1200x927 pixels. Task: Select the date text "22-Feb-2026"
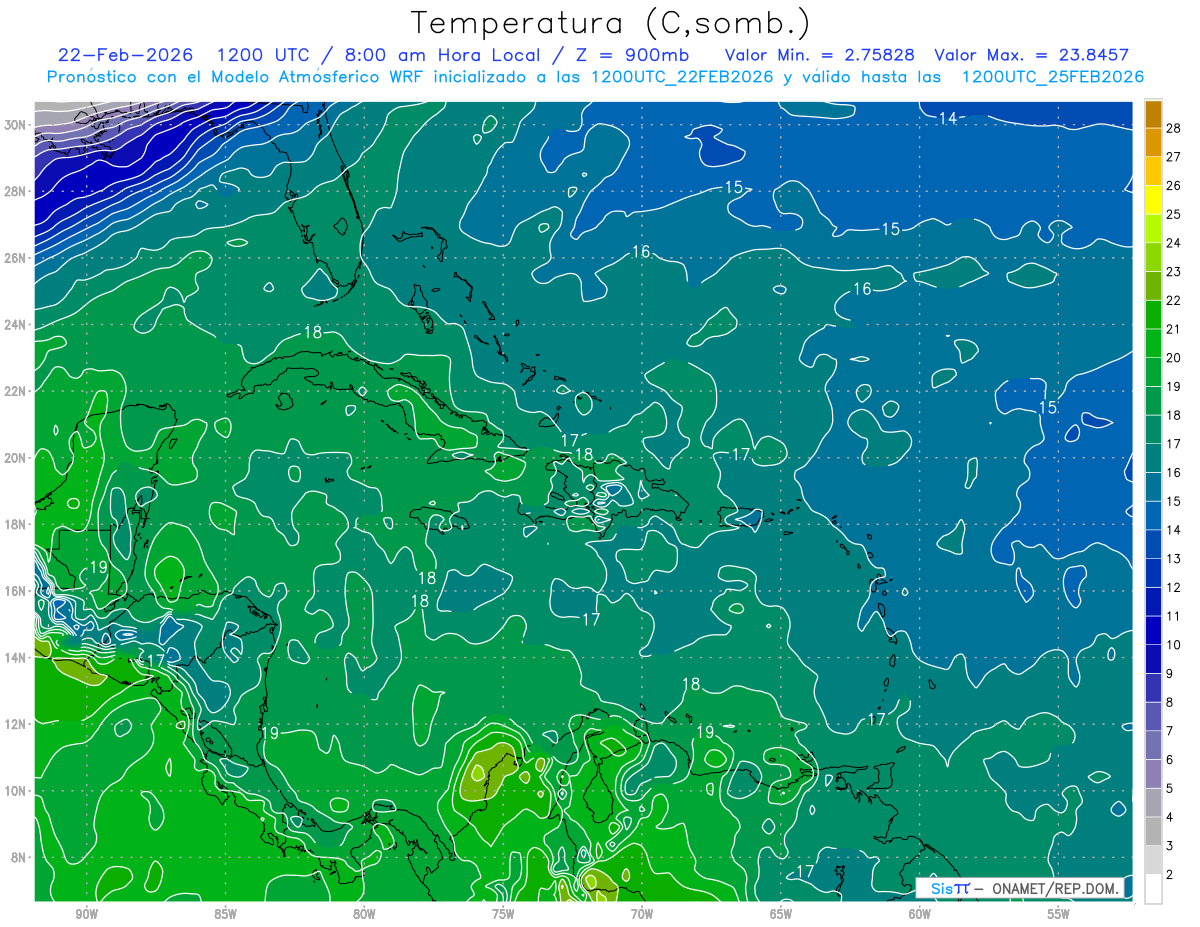128,55
